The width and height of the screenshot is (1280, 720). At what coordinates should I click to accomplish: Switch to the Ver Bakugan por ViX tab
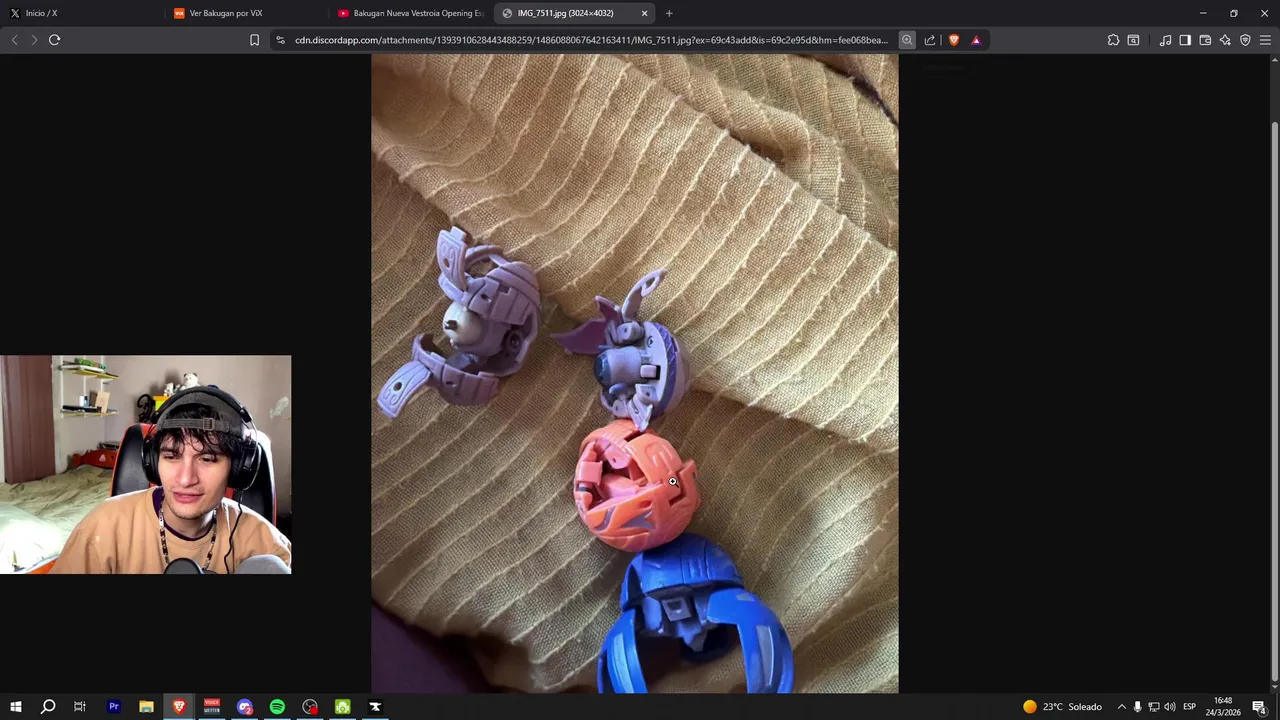pos(245,13)
